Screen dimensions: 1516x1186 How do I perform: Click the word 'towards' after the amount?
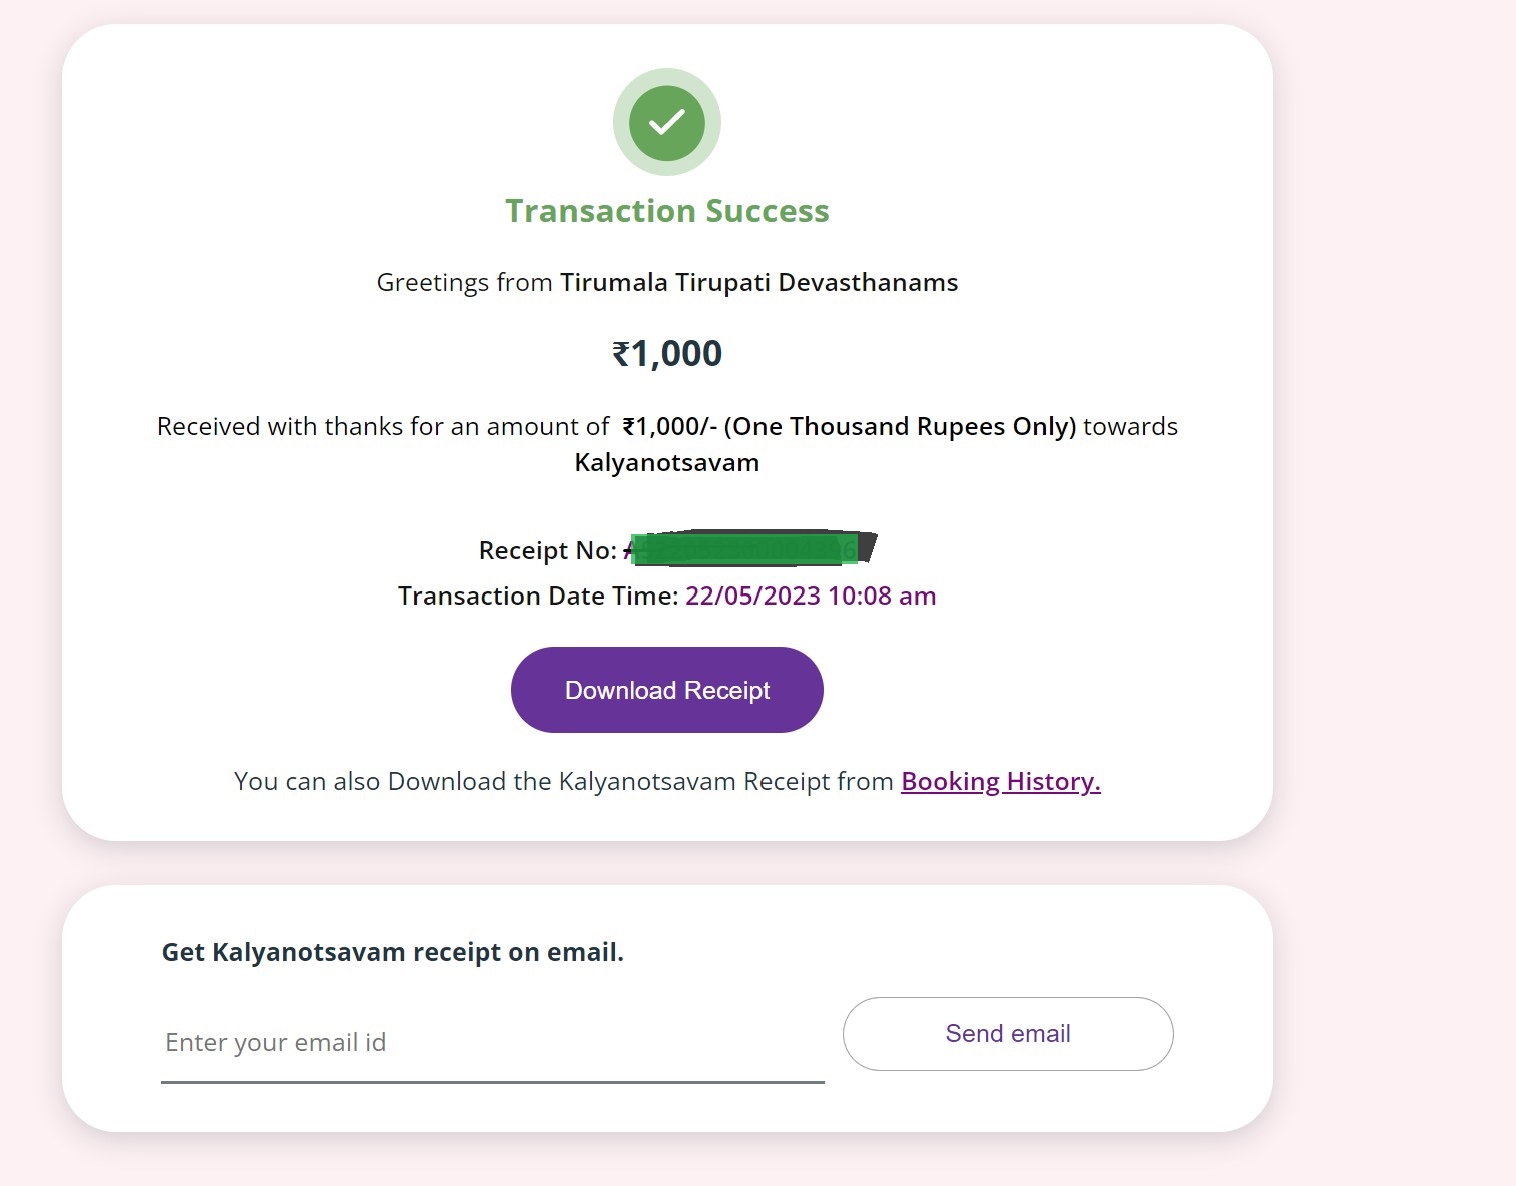tap(1131, 427)
